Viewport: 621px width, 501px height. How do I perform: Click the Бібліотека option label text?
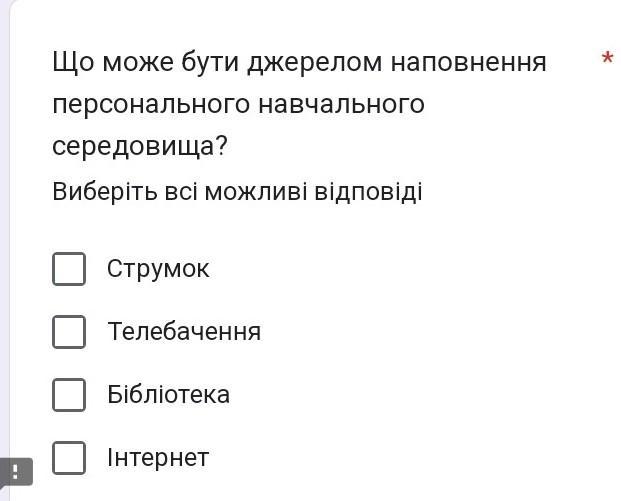coord(168,394)
